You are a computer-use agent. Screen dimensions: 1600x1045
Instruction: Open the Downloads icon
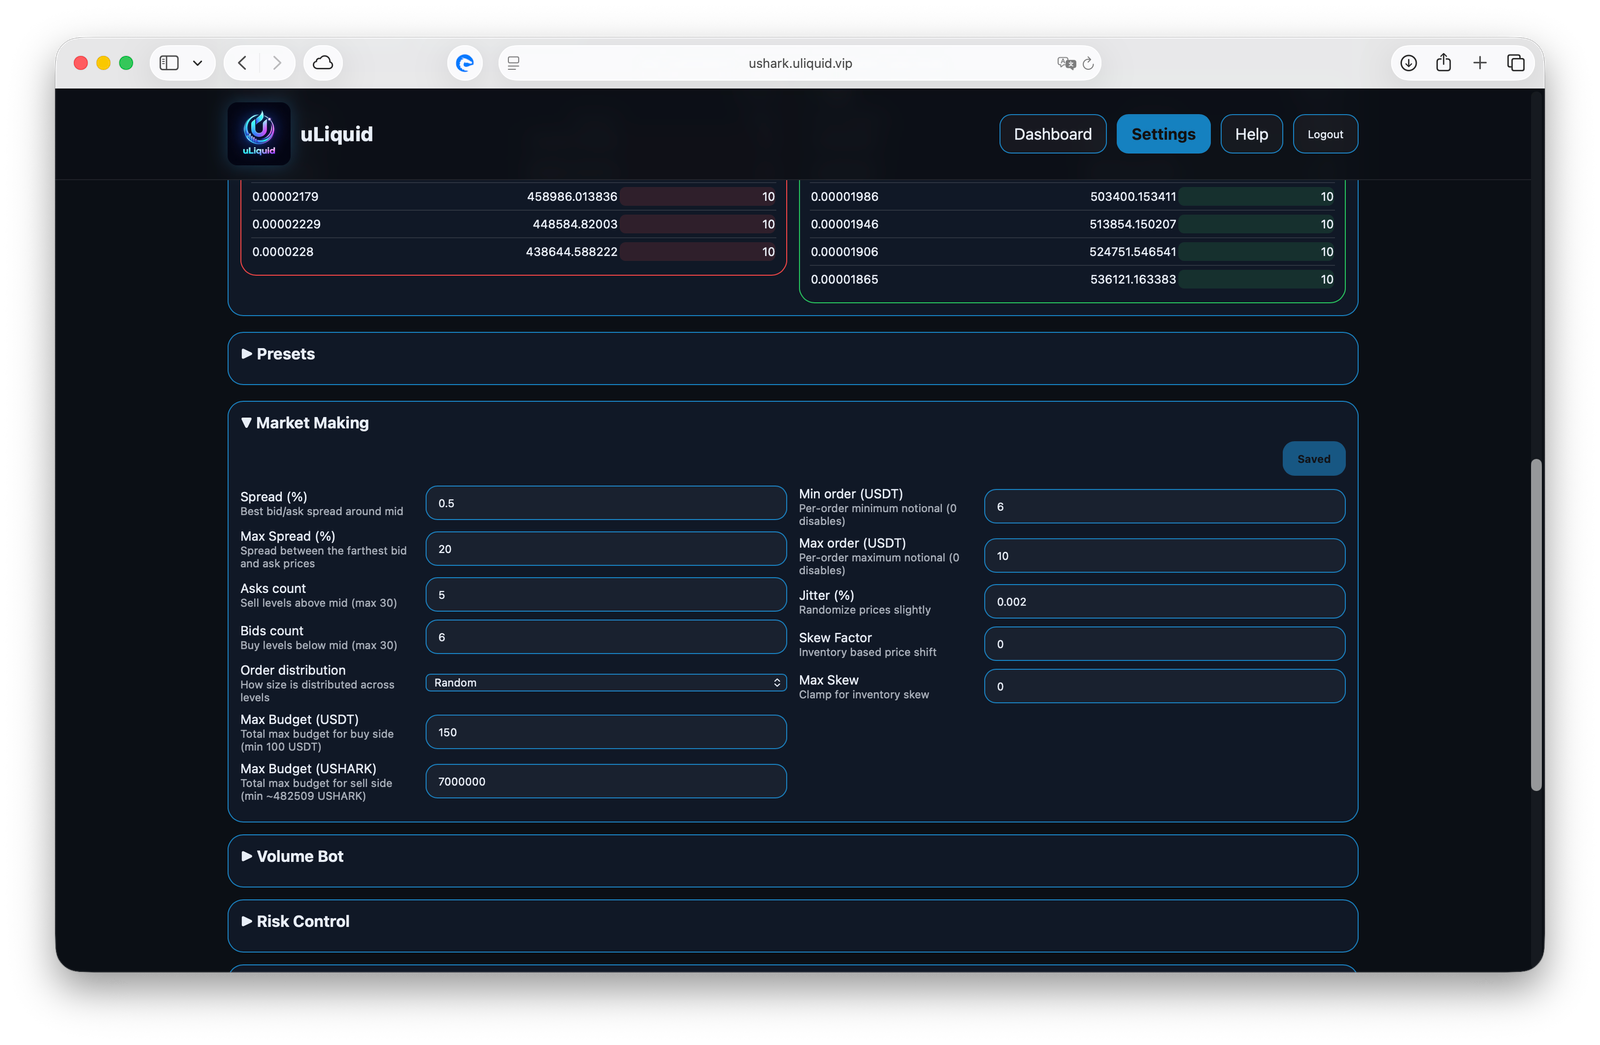click(x=1408, y=62)
